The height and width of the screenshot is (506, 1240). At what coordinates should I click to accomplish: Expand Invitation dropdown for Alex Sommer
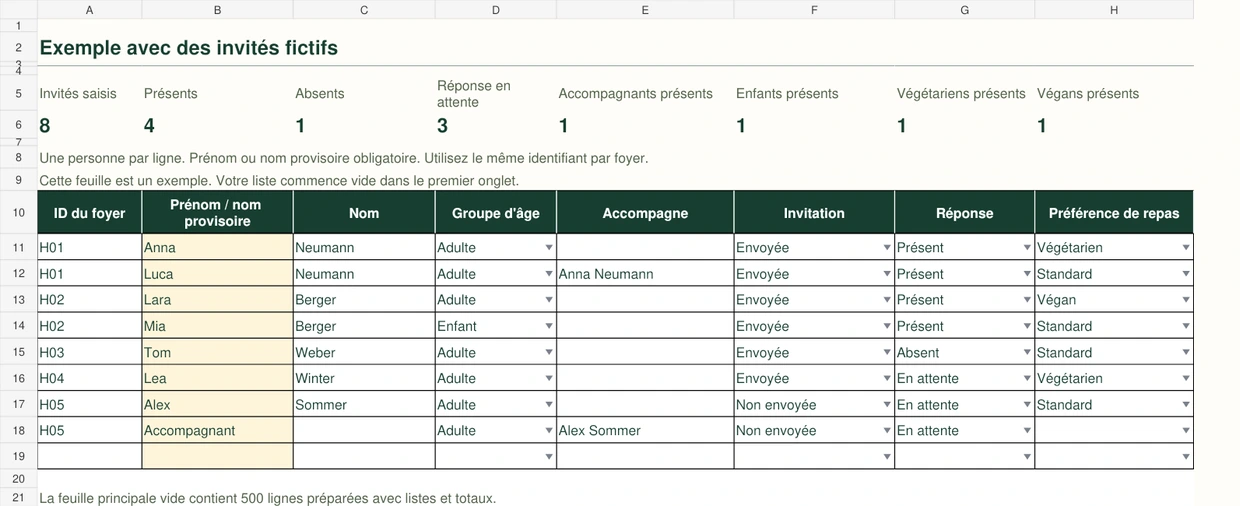[887, 405]
